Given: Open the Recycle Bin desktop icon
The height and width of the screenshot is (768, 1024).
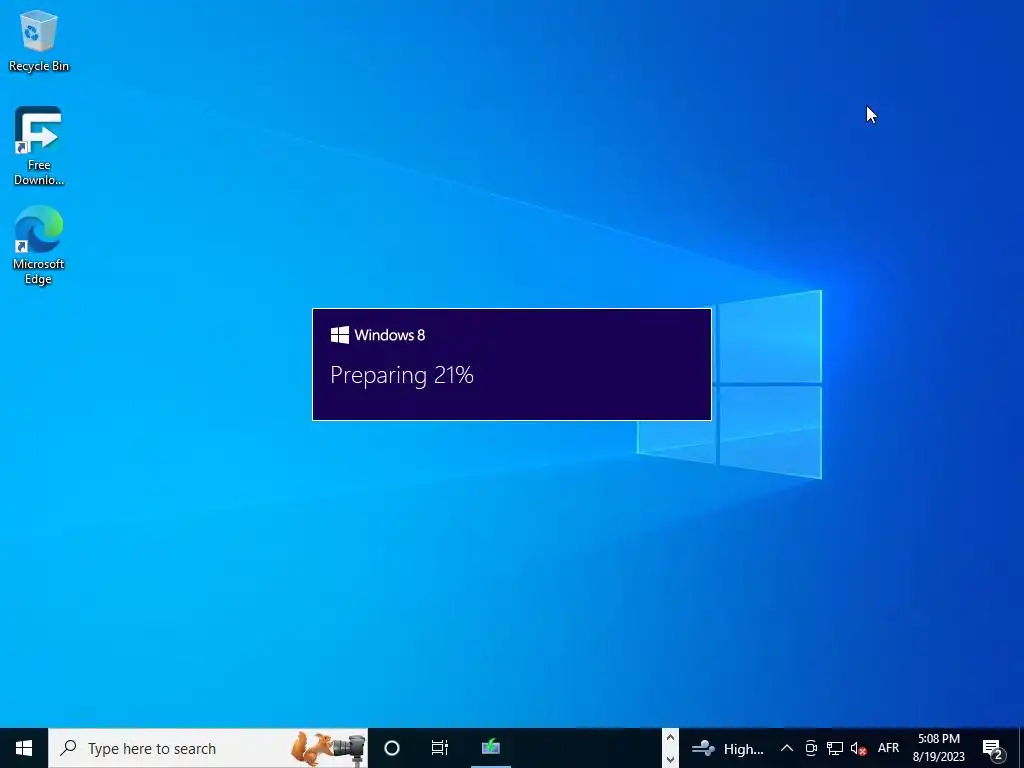Looking at the screenshot, I should [39, 41].
